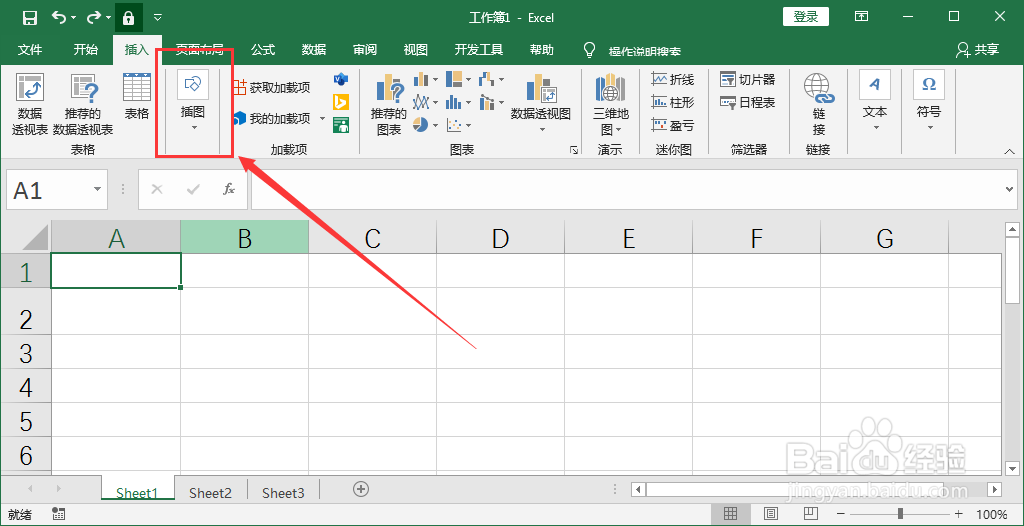Image resolution: width=1024 pixels, height=526 pixels.
Task: Click the People Graph add-in icon
Action: 341,124
